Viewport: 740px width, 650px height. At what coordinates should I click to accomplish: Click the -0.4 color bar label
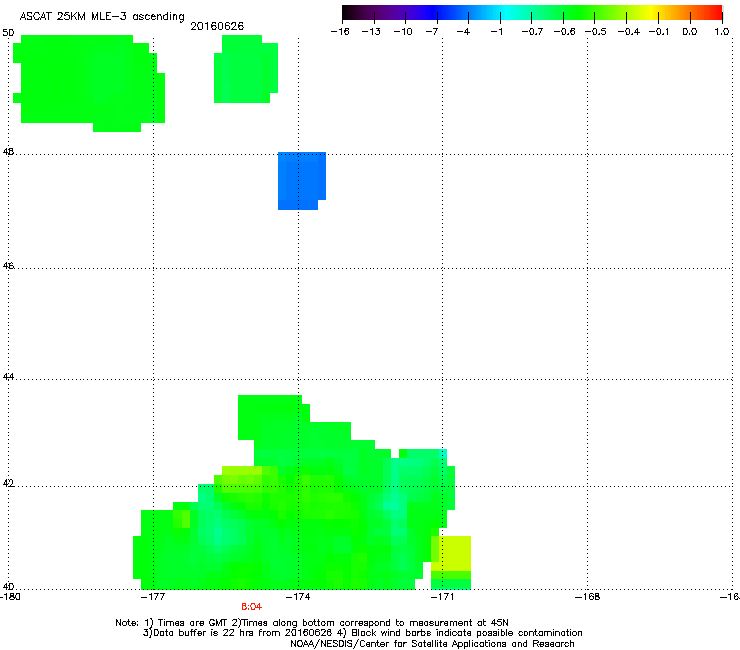629,32
